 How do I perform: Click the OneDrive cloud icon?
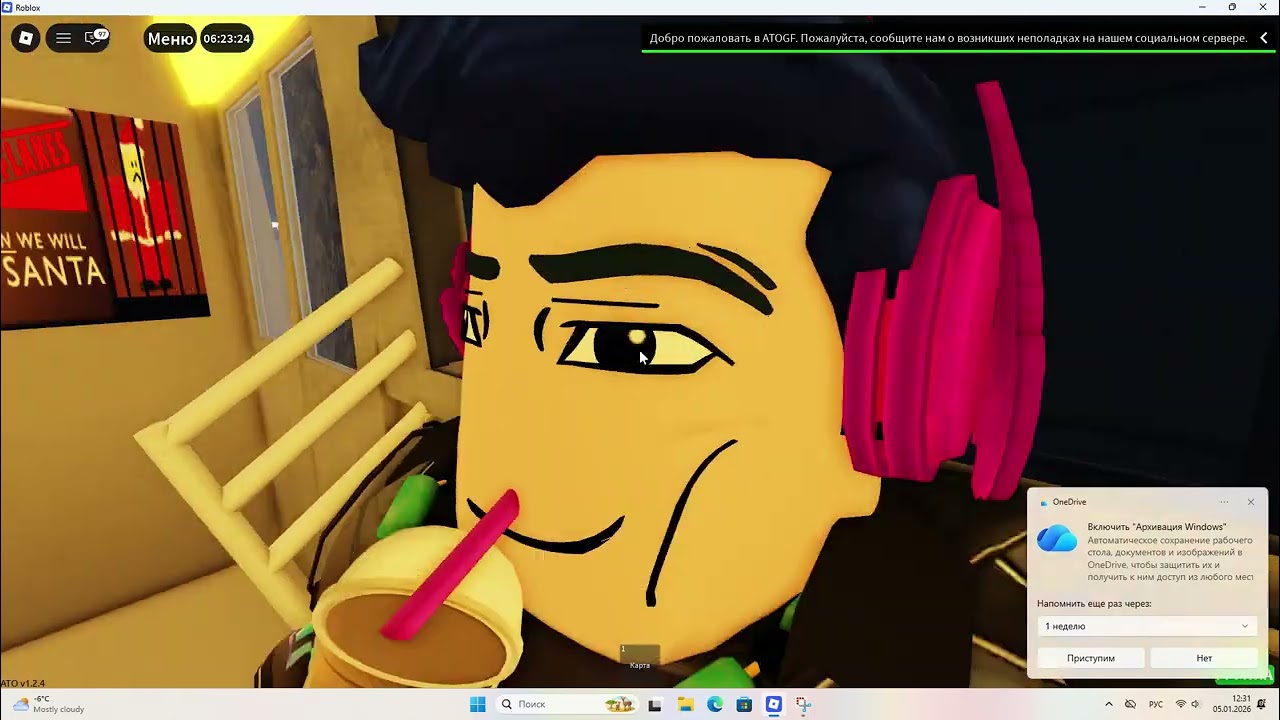1057,539
